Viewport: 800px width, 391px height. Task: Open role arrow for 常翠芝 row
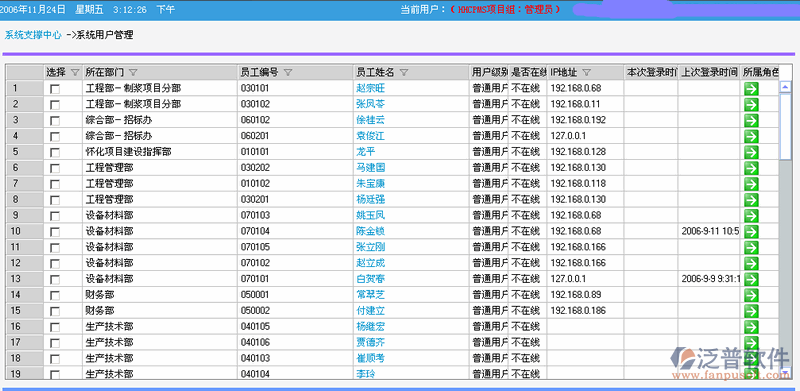pyautogui.click(x=751, y=295)
